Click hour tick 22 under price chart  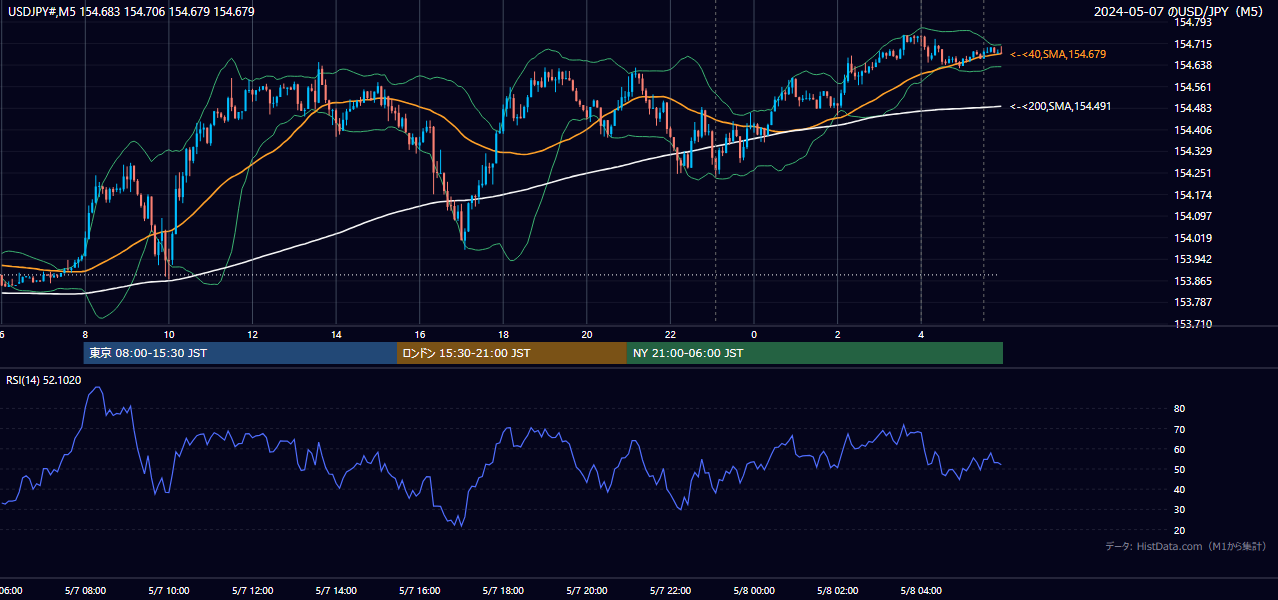(670, 335)
